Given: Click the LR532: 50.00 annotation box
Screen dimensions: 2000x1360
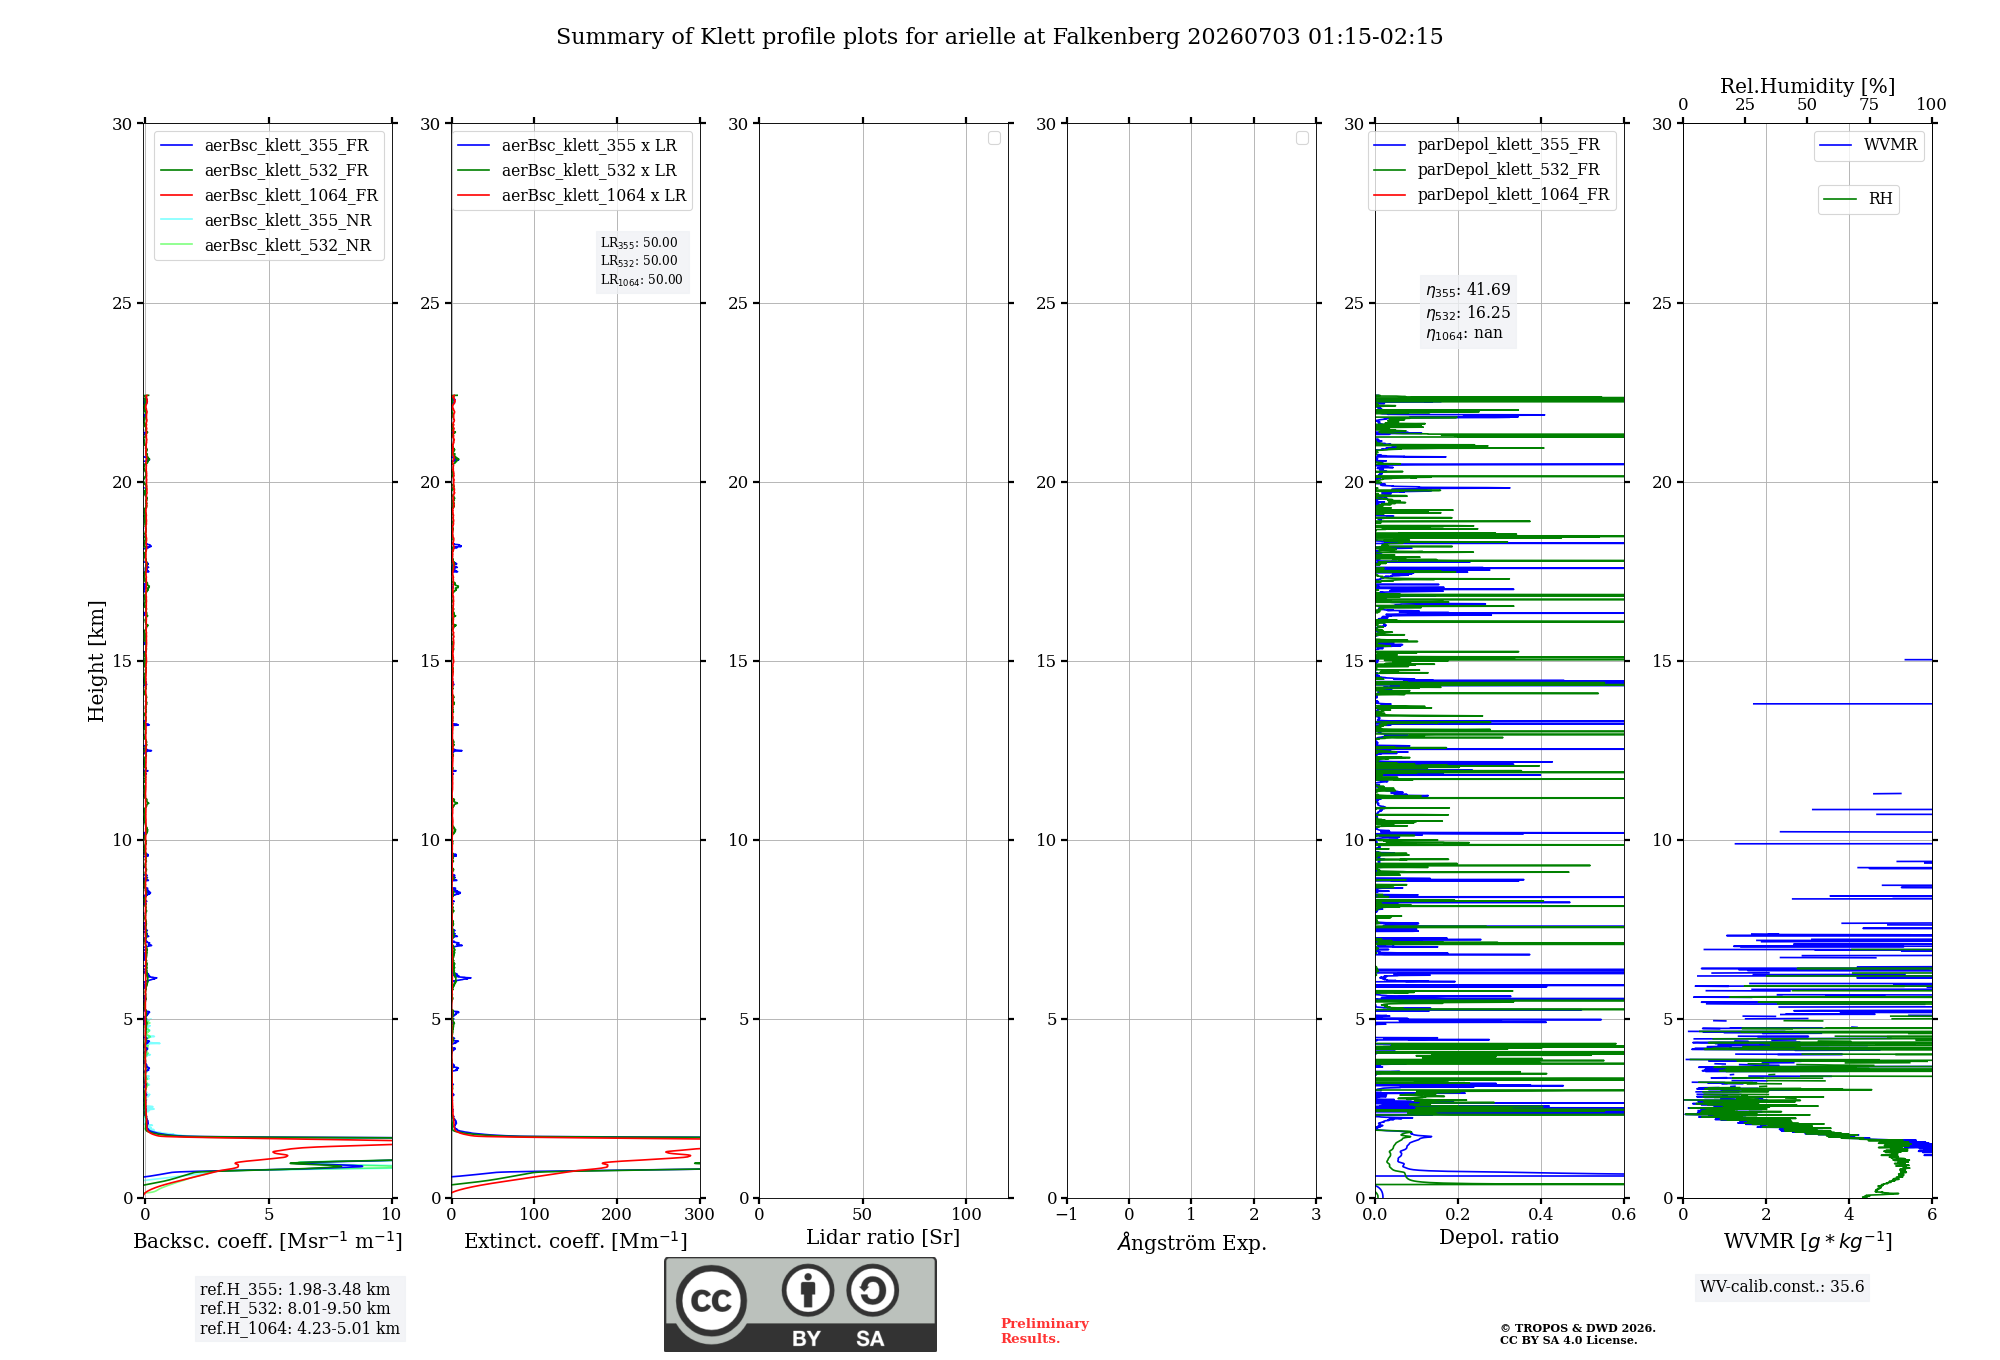Looking at the screenshot, I should [x=639, y=261].
